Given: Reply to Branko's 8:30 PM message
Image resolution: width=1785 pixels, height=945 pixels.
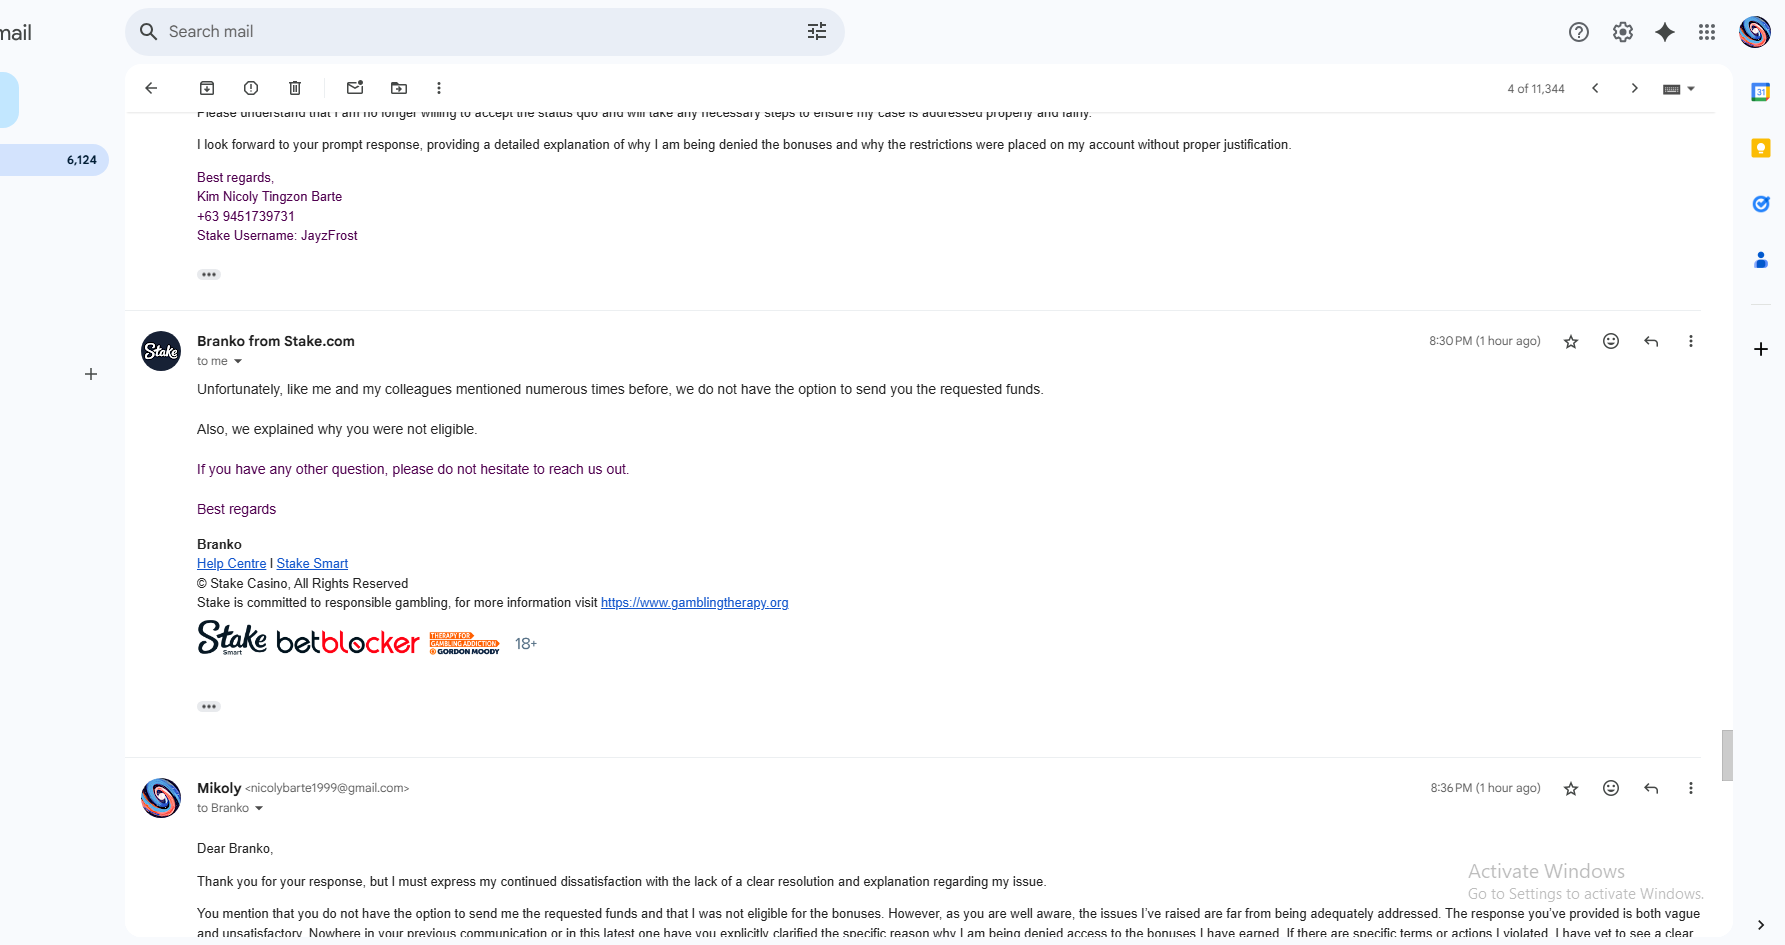Looking at the screenshot, I should pyautogui.click(x=1651, y=341).
